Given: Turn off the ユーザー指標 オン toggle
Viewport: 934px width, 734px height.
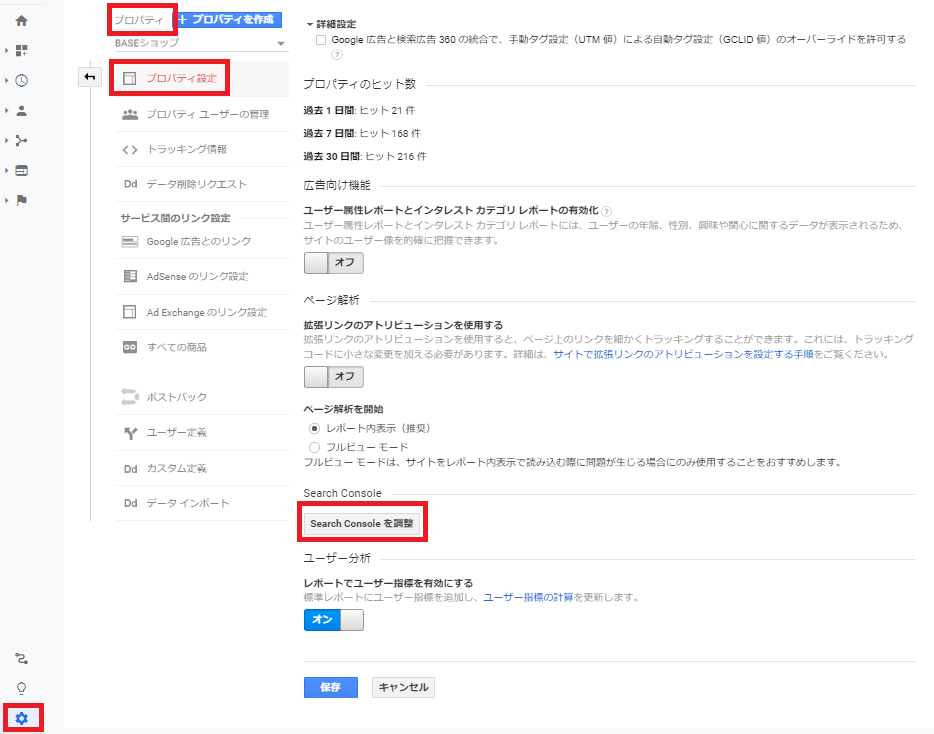Looking at the screenshot, I should (x=333, y=620).
